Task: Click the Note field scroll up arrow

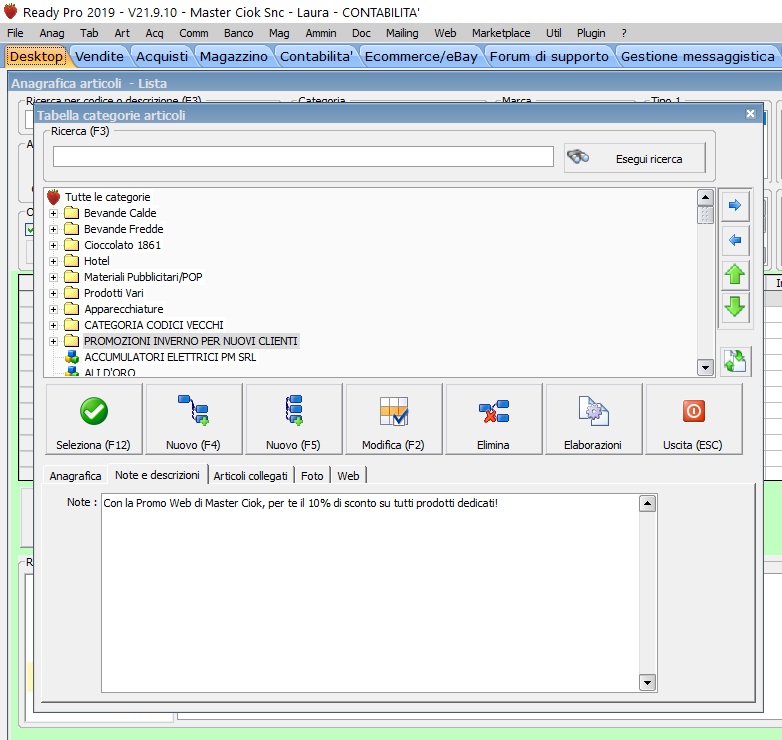Action: [x=647, y=504]
